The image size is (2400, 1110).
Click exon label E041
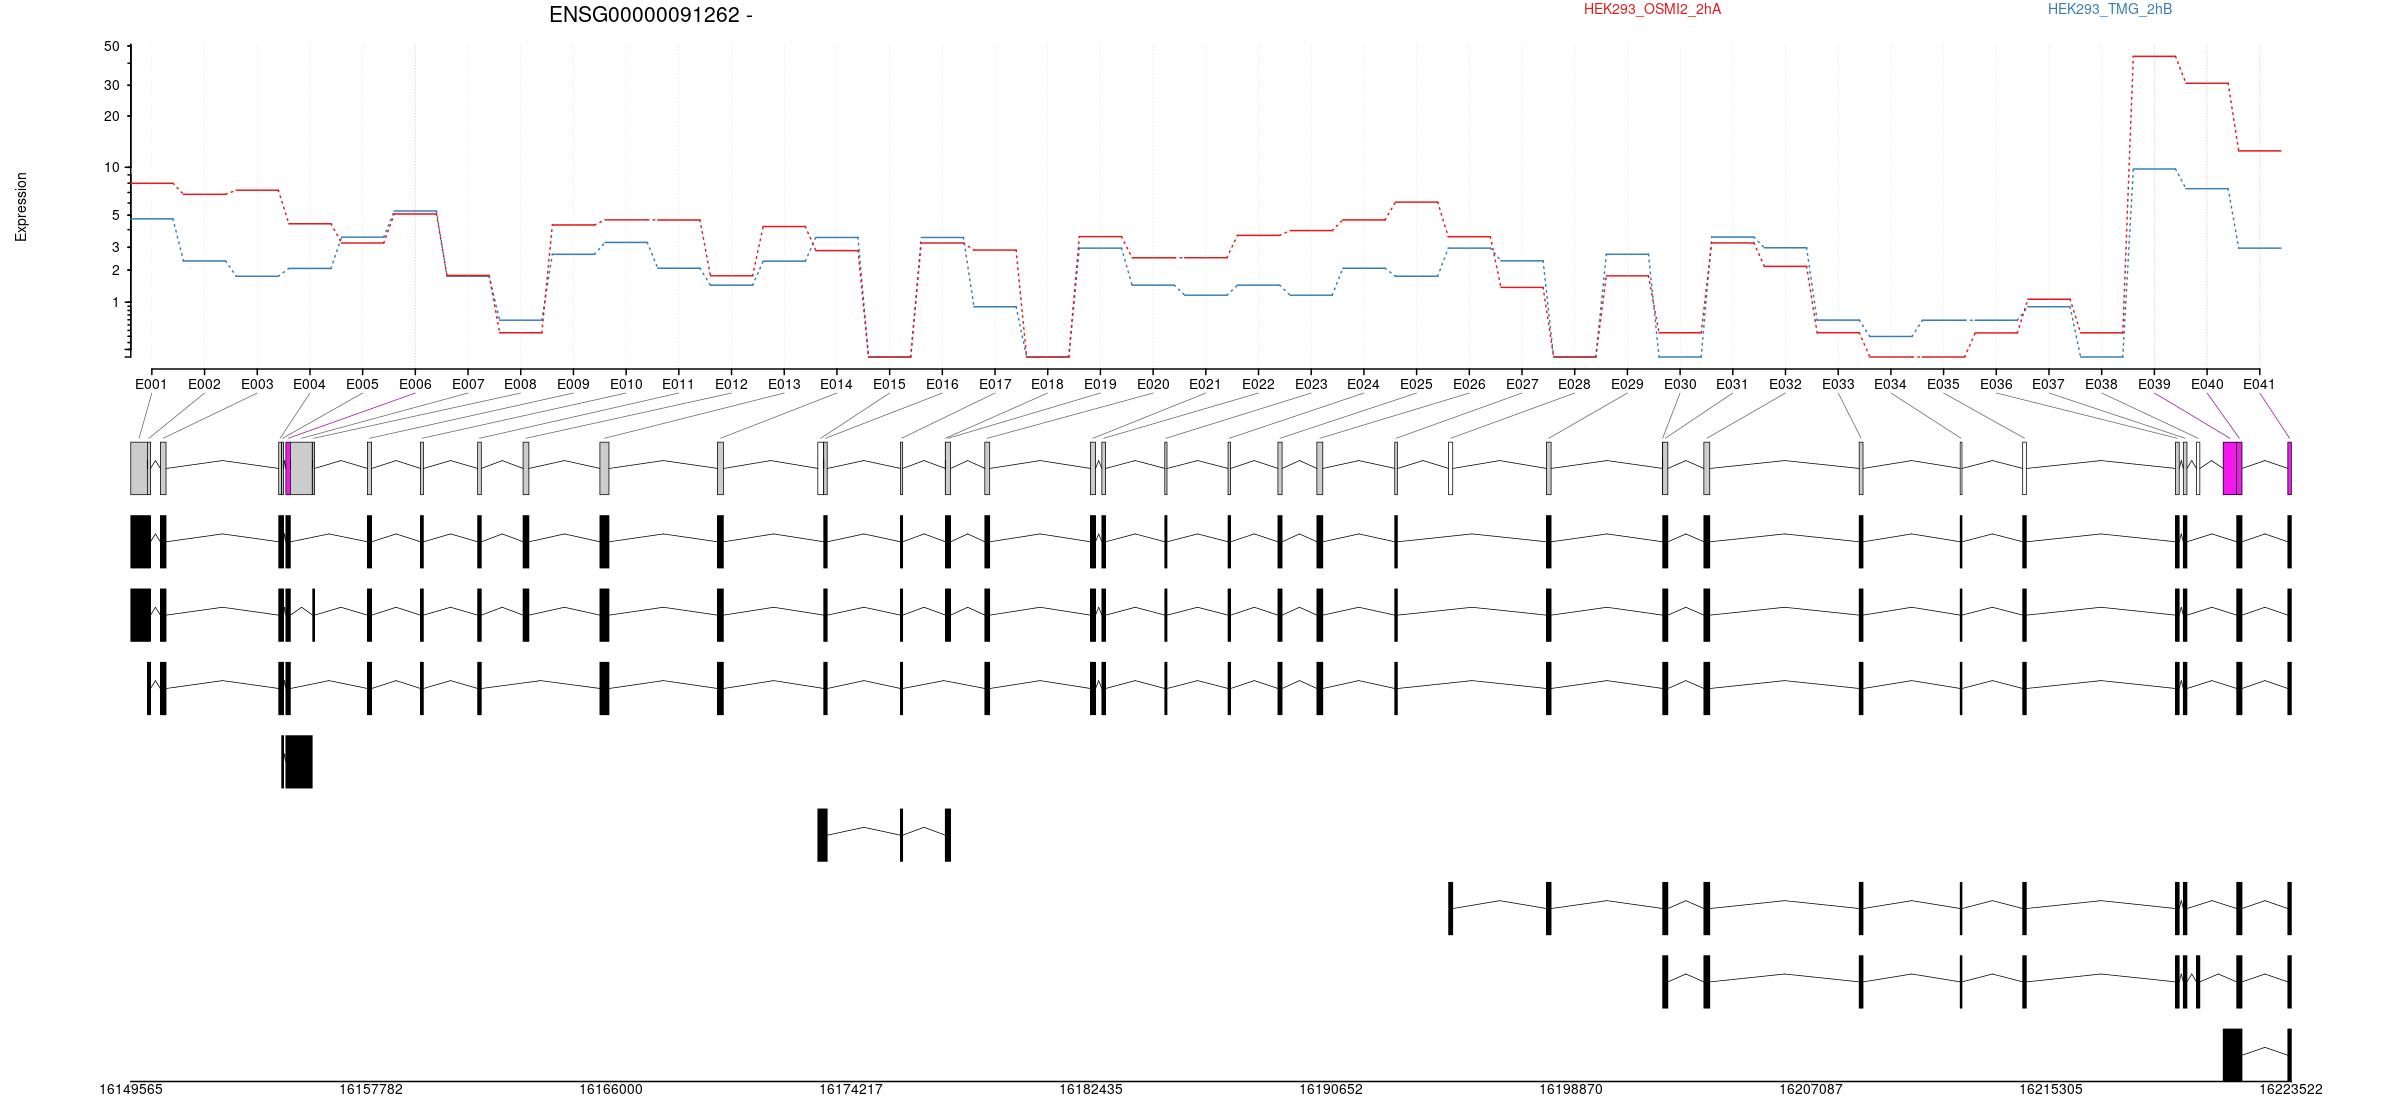[x=2259, y=384]
